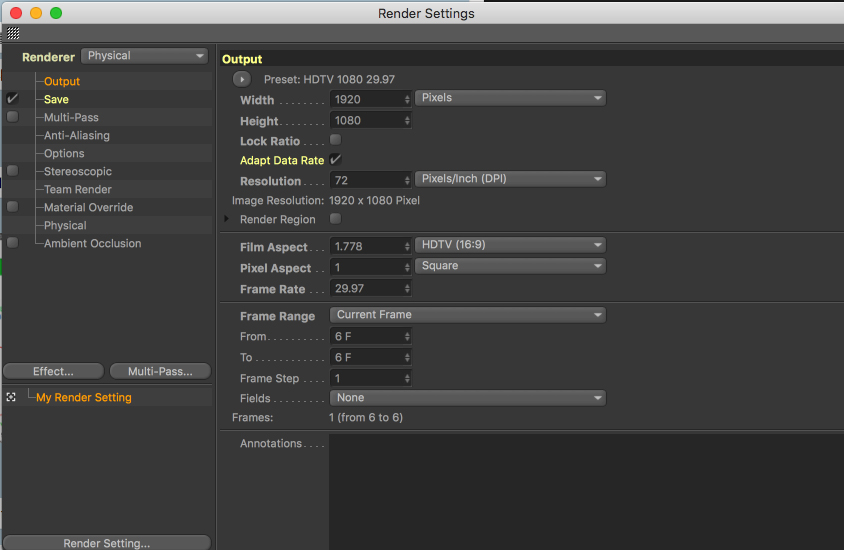Click the Resolution stepper arrows
This screenshot has height=550, width=844.
[x=407, y=180]
